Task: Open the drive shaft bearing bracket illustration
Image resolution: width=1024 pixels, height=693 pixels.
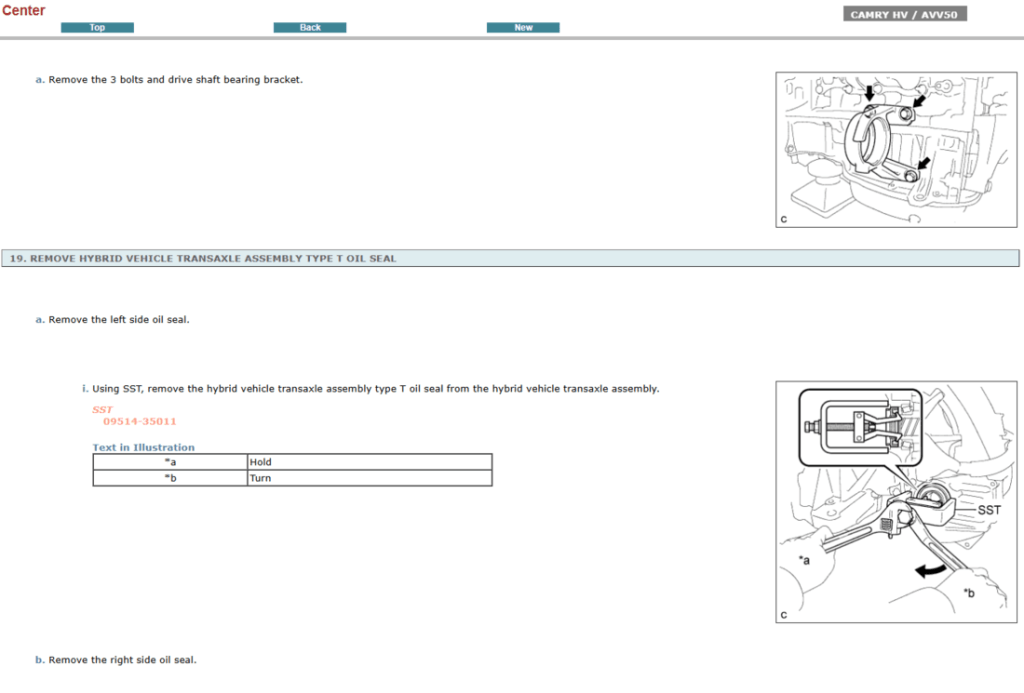Action: (x=895, y=148)
